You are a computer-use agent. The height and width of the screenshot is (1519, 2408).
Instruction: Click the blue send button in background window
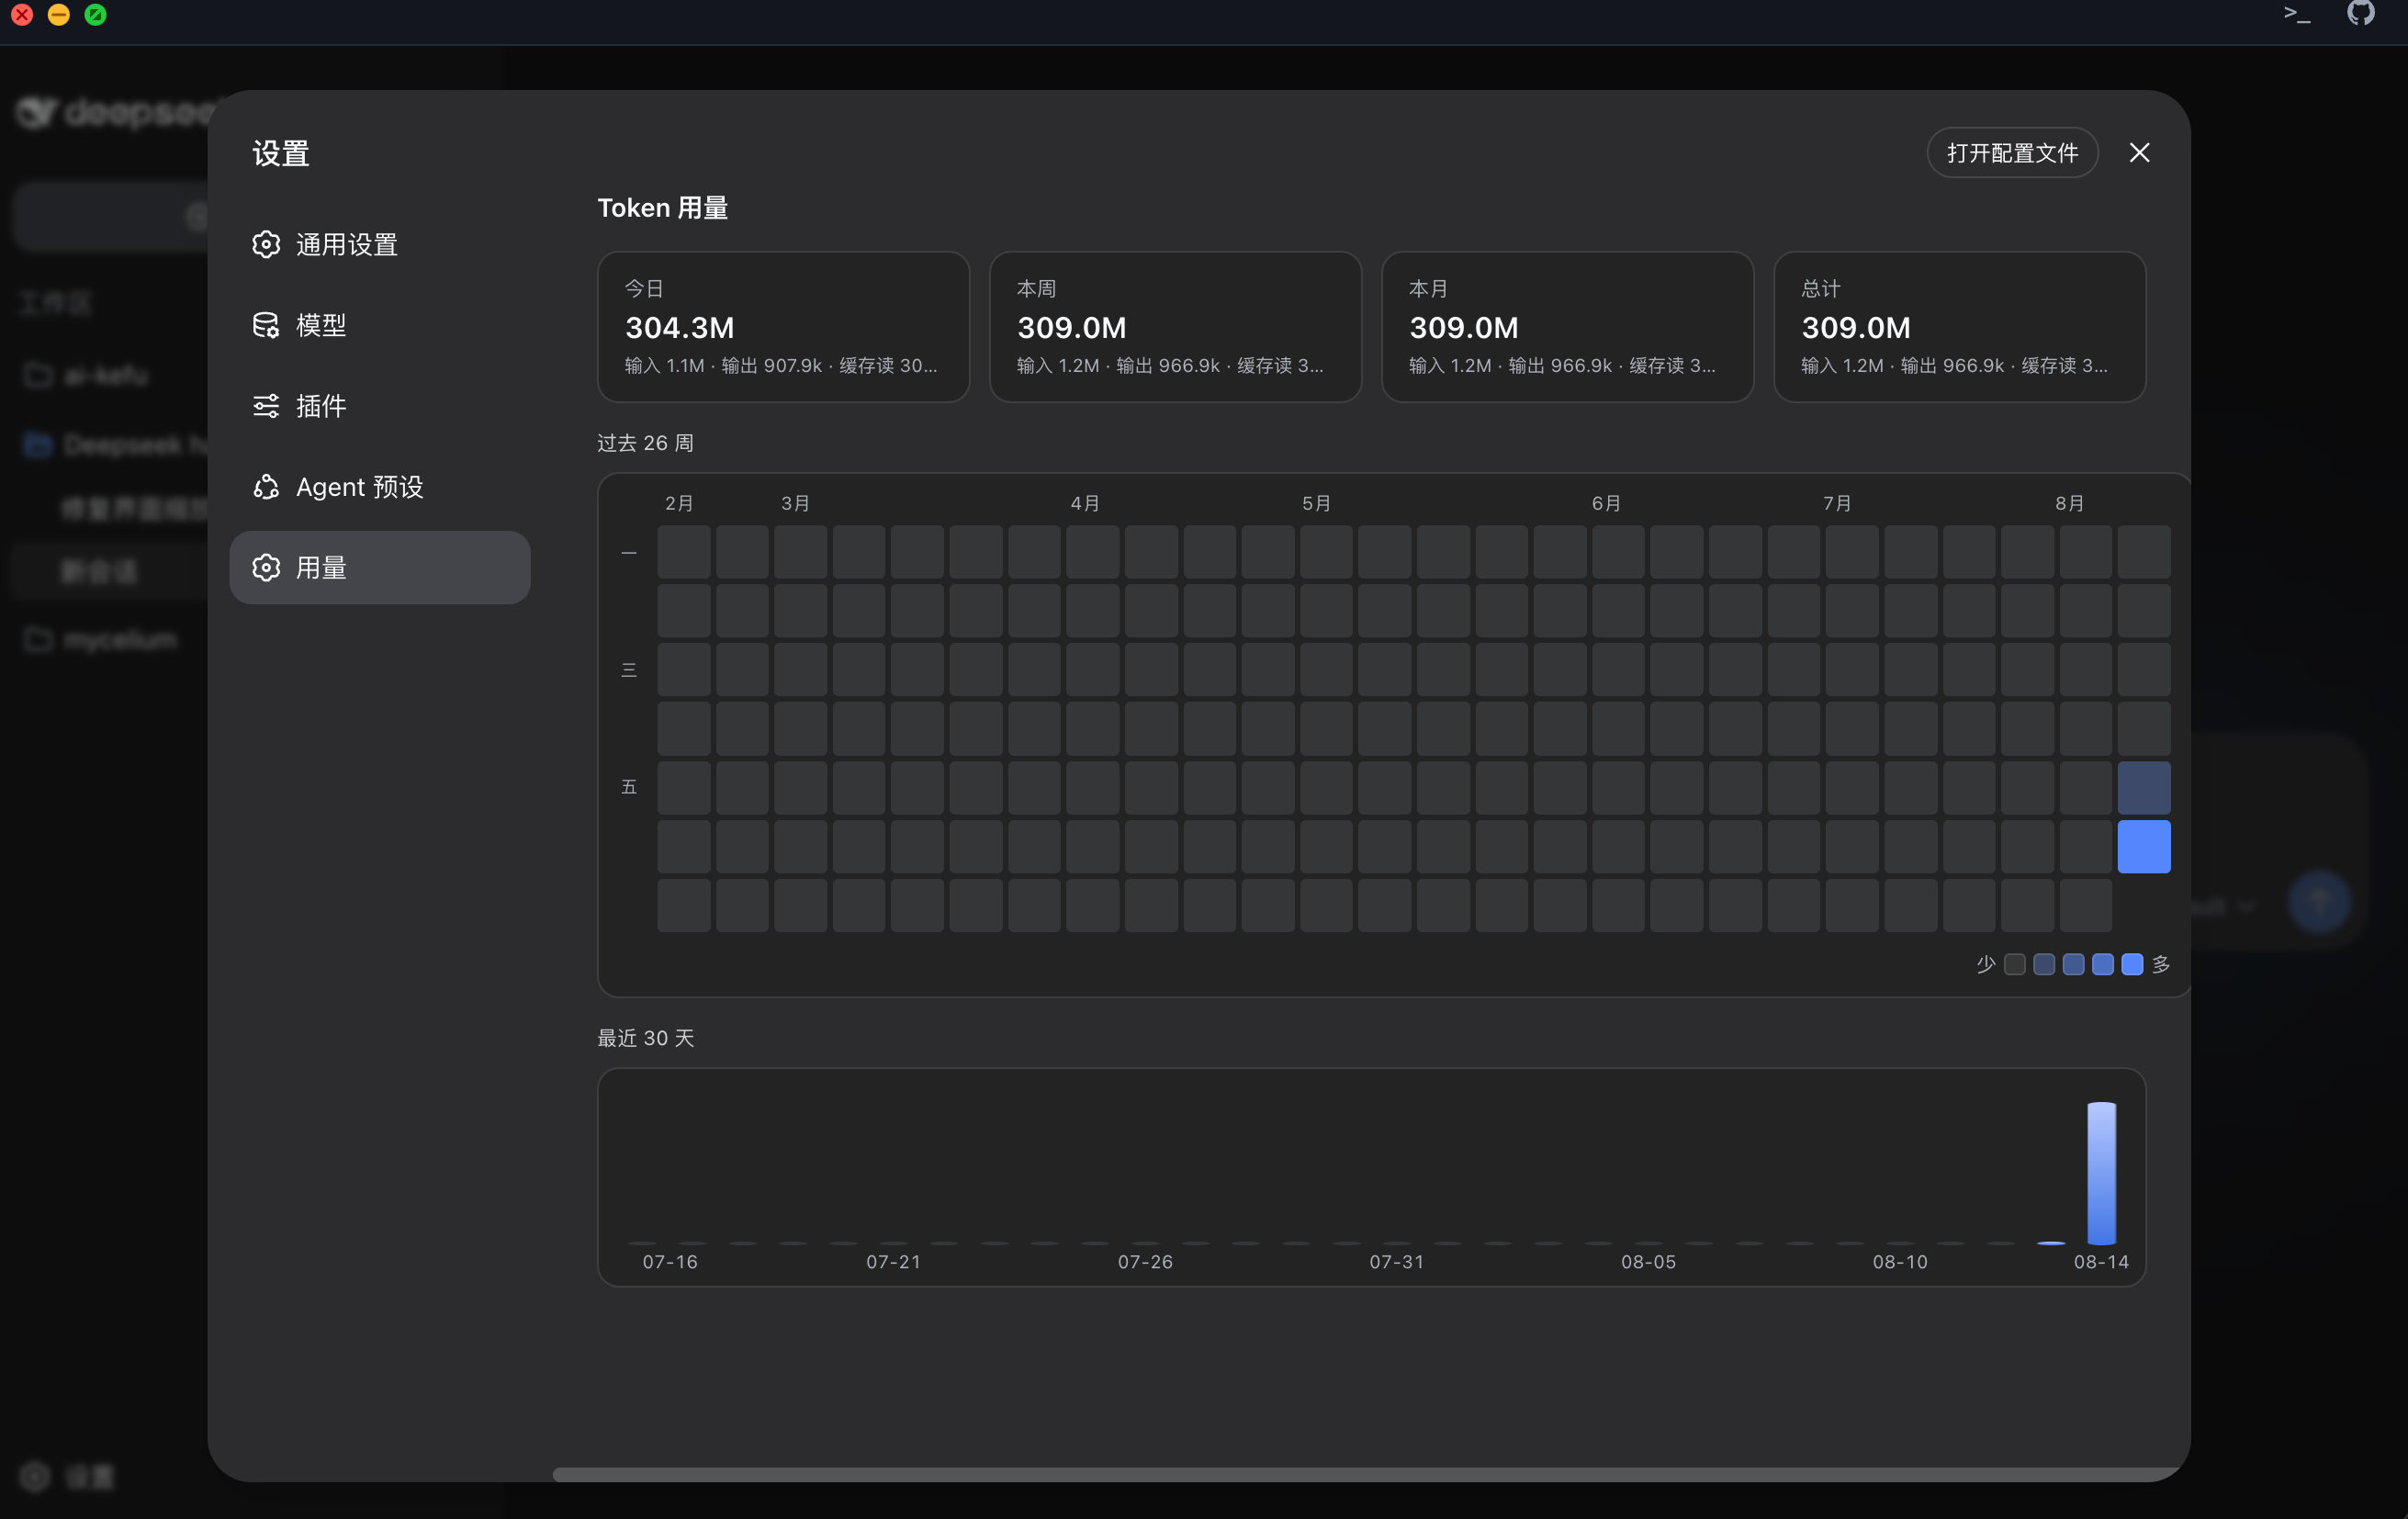point(2320,904)
